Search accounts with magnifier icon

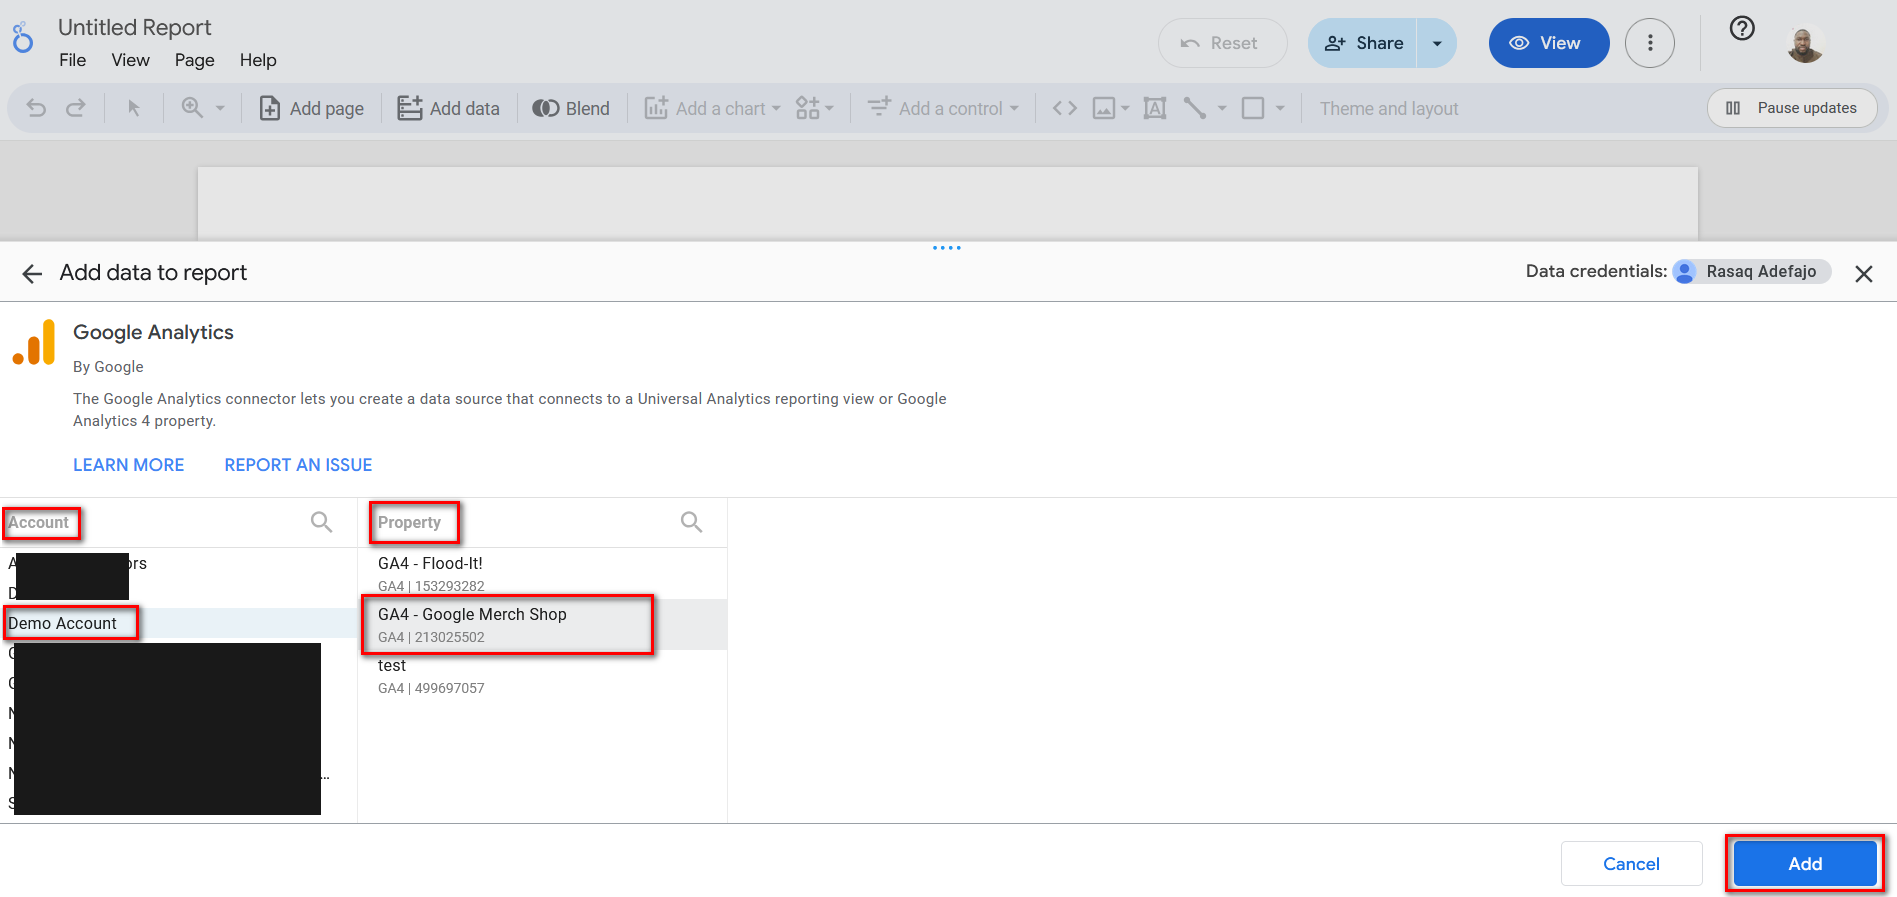321,522
